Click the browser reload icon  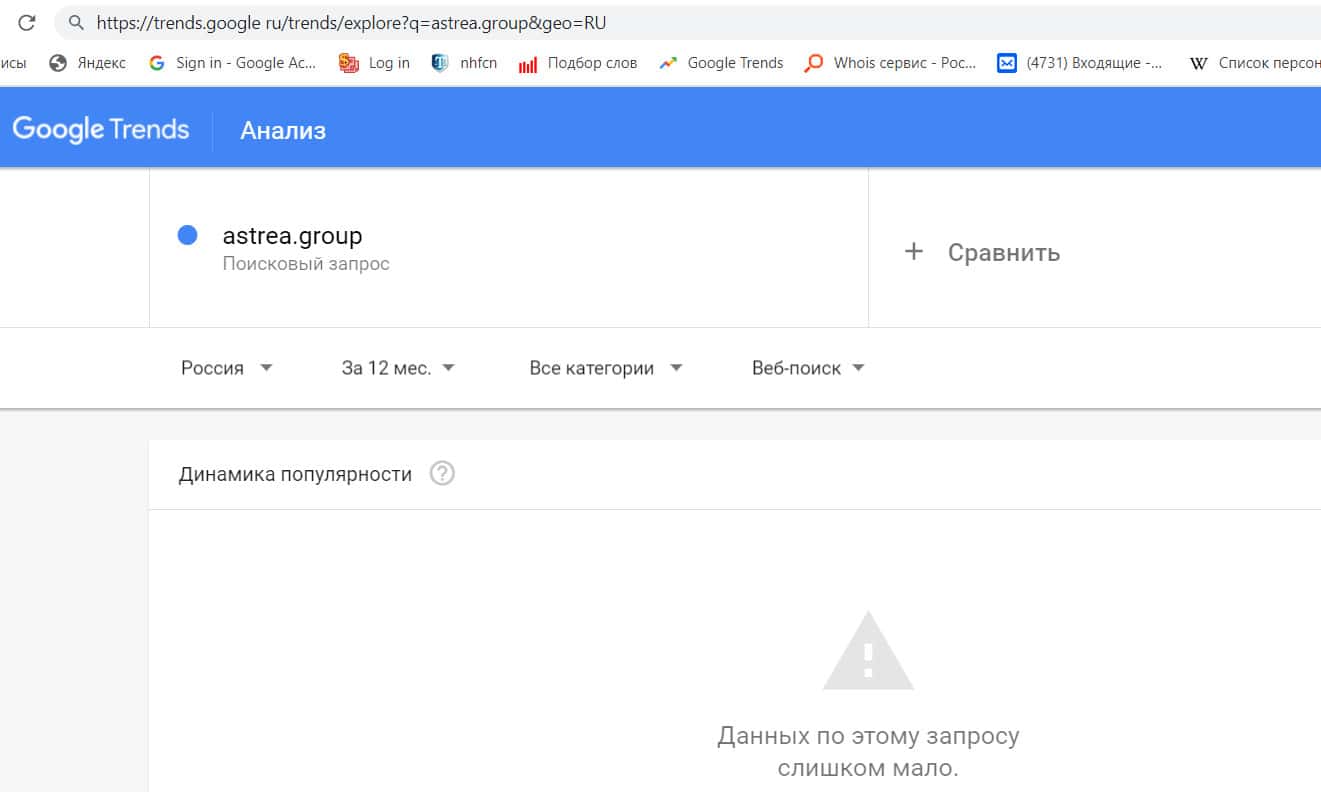click(x=26, y=22)
